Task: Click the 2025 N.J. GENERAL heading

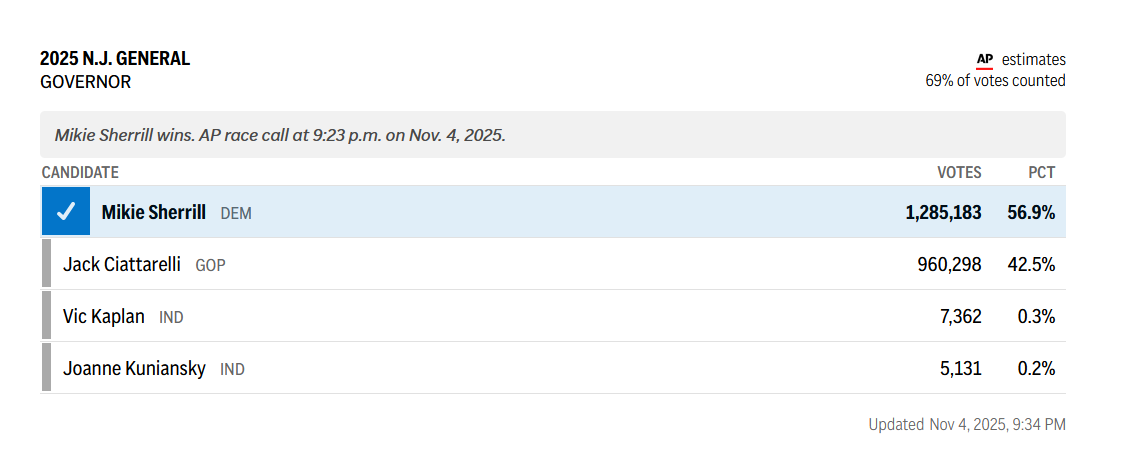Action: point(115,59)
